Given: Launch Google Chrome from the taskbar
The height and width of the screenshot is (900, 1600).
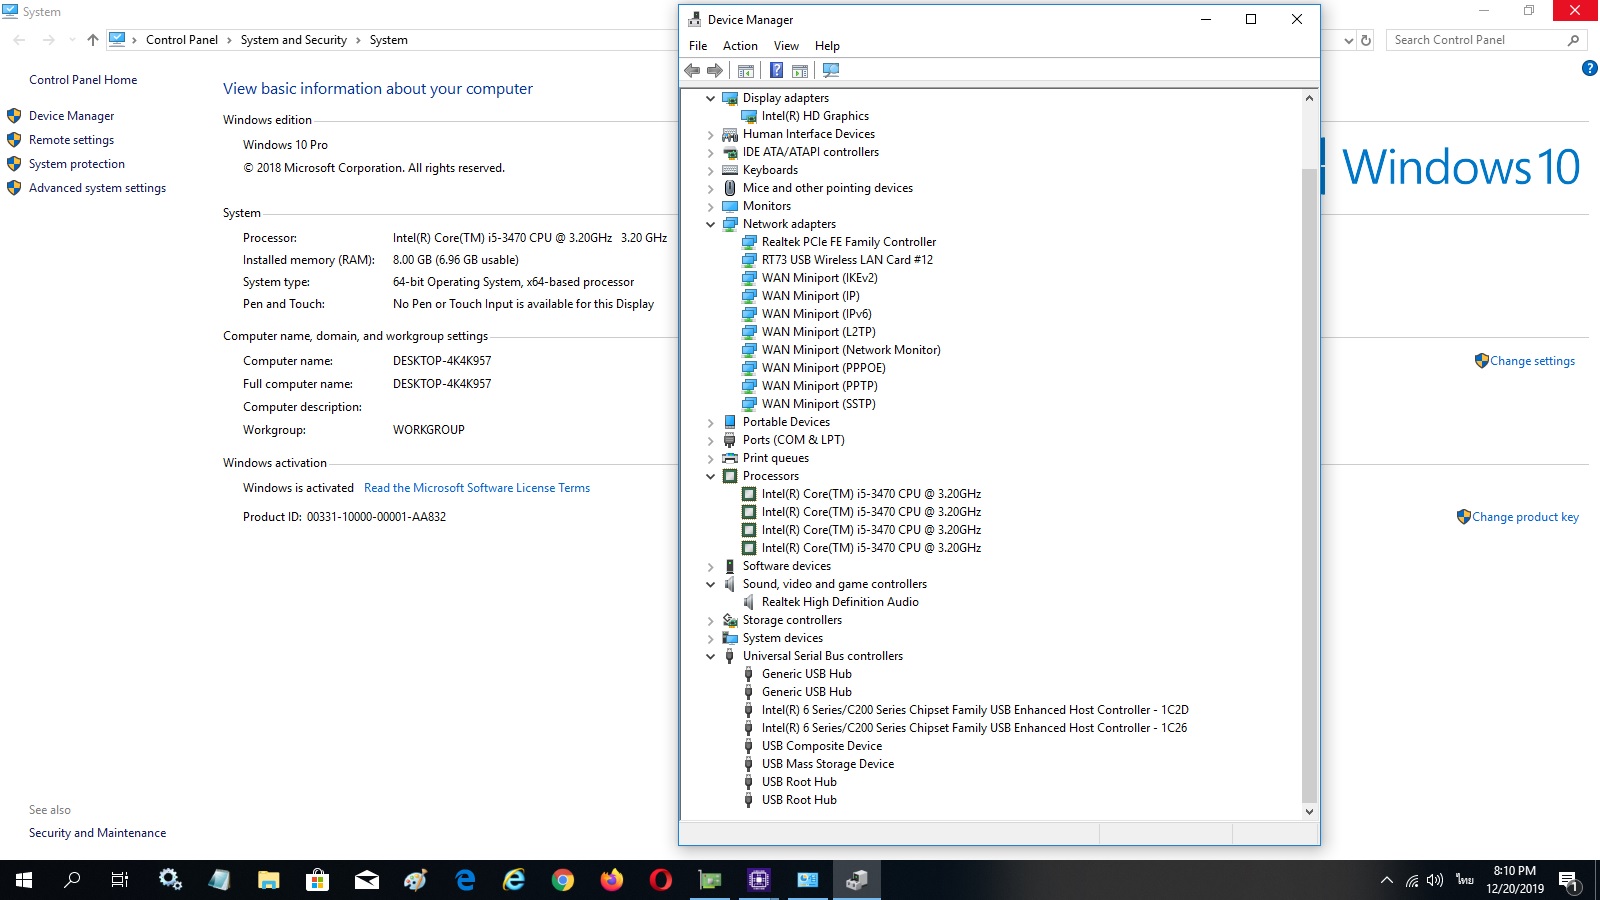Looking at the screenshot, I should 563,880.
